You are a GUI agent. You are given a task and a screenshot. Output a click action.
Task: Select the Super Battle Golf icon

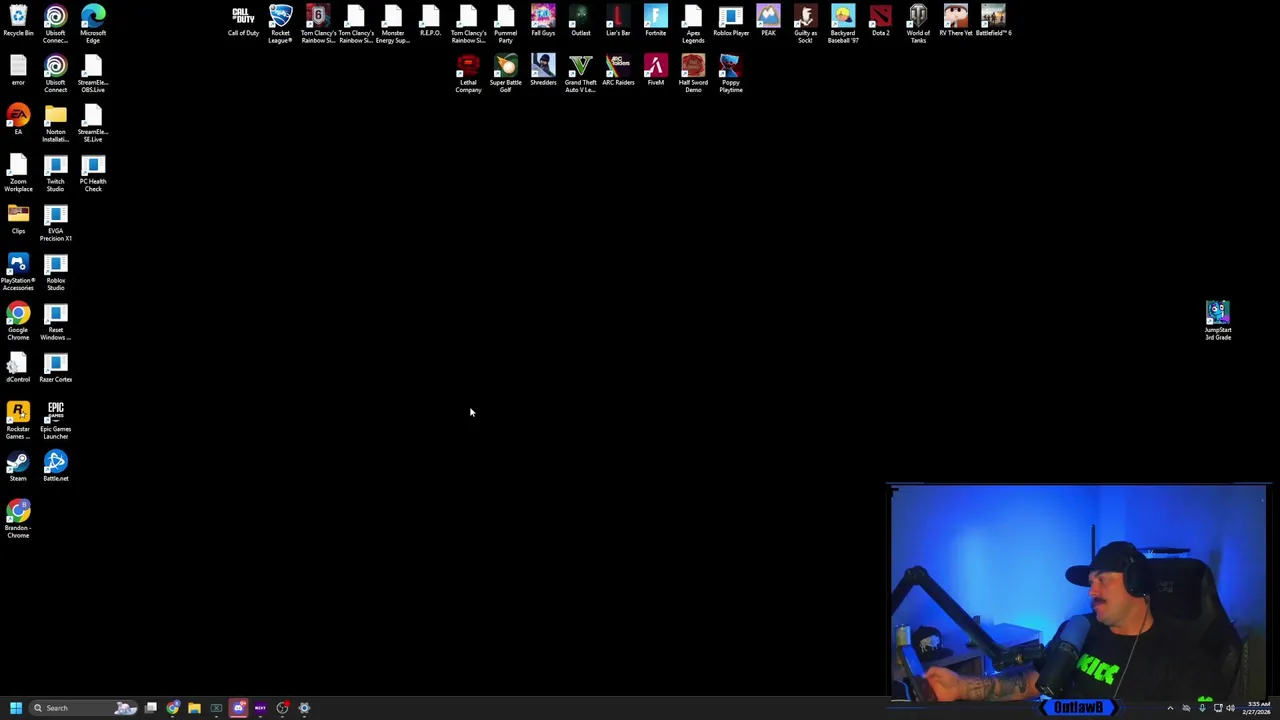[505, 74]
